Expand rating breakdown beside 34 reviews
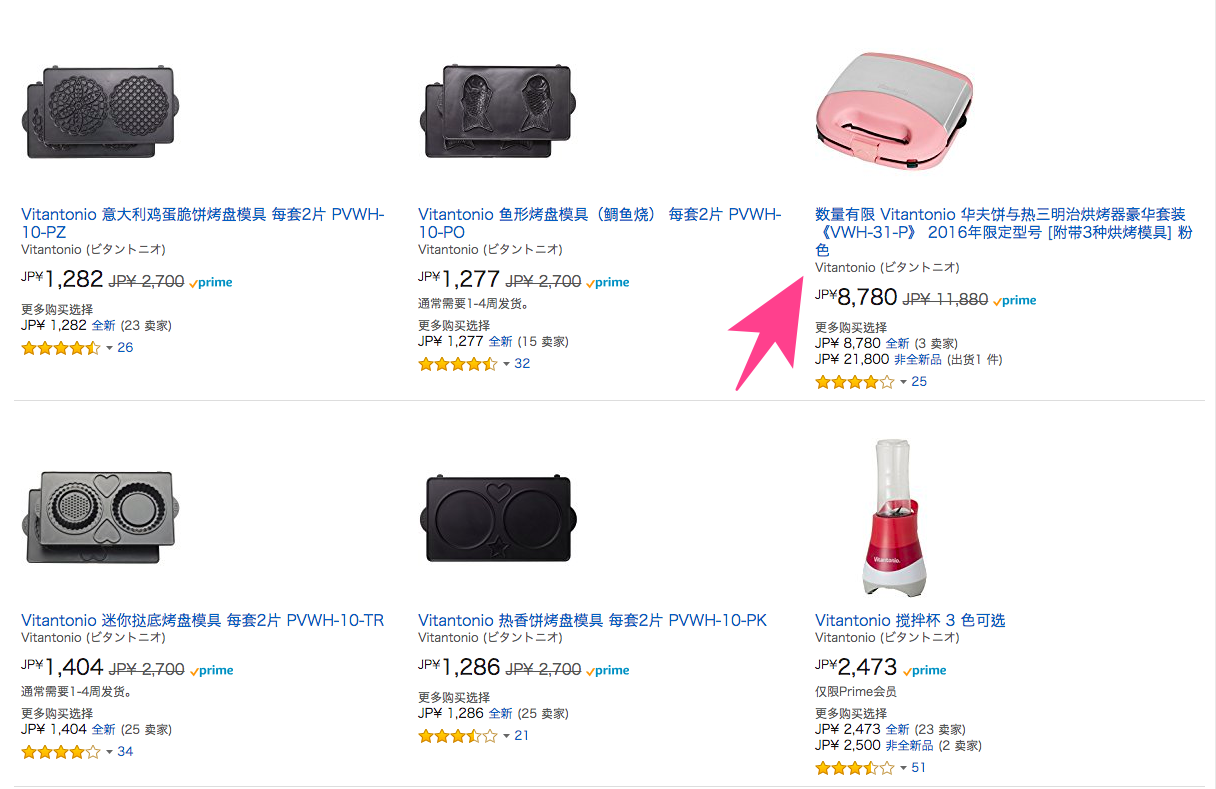 [x=109, y=752]
